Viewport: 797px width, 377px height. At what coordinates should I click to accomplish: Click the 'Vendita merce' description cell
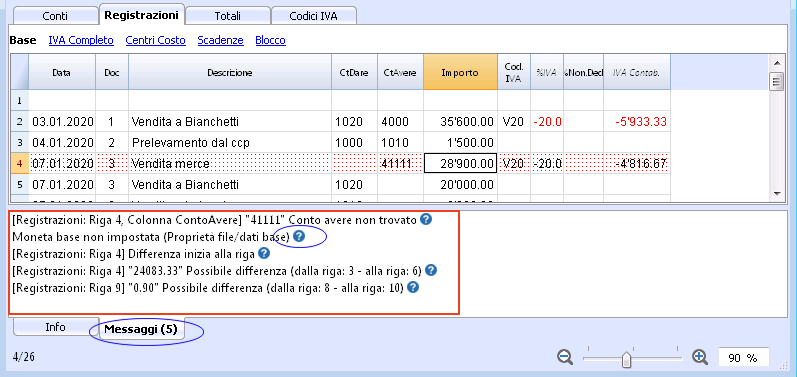coord(230,164)
